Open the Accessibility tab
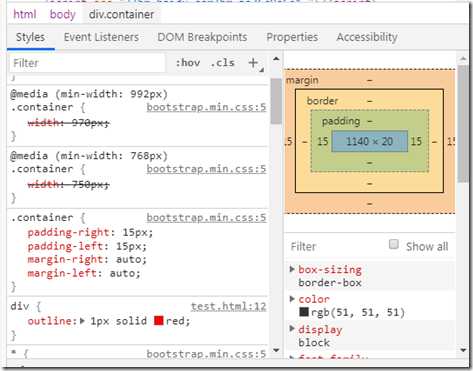Screen dimensions: 473x371 pyautogui.click(x=367, y=37)
